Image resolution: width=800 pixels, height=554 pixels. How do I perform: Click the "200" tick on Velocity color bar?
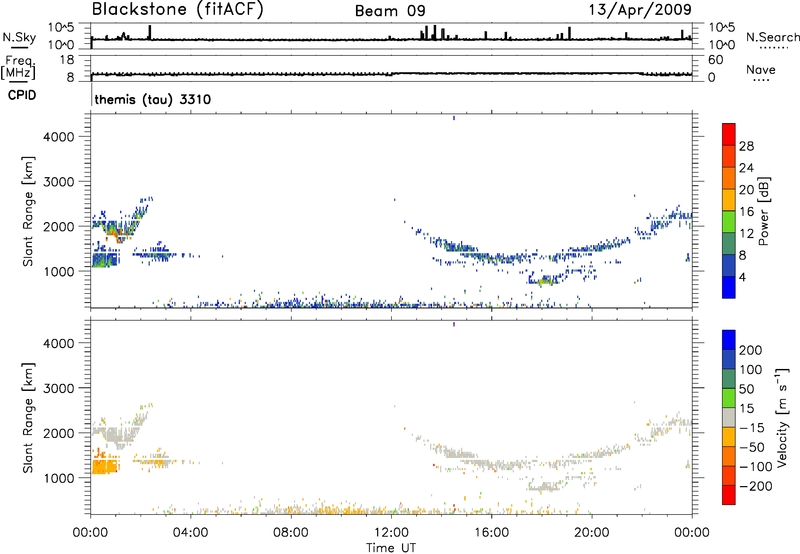point(751,350)
